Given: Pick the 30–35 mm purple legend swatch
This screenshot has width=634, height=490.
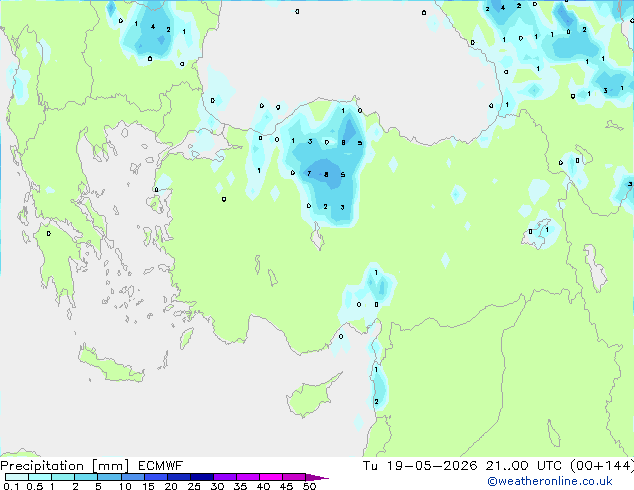Looking at the screenshot, I should click(224, 477).
